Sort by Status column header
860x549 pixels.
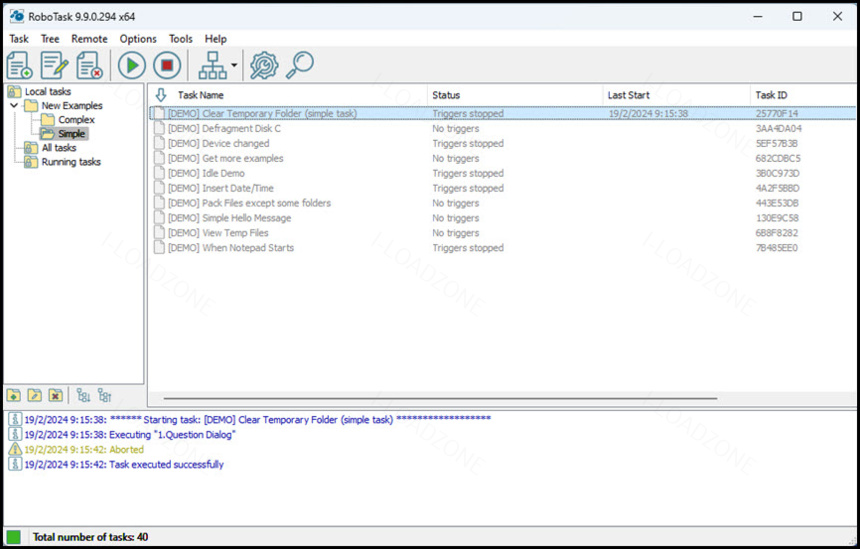(x=446, y=95)
